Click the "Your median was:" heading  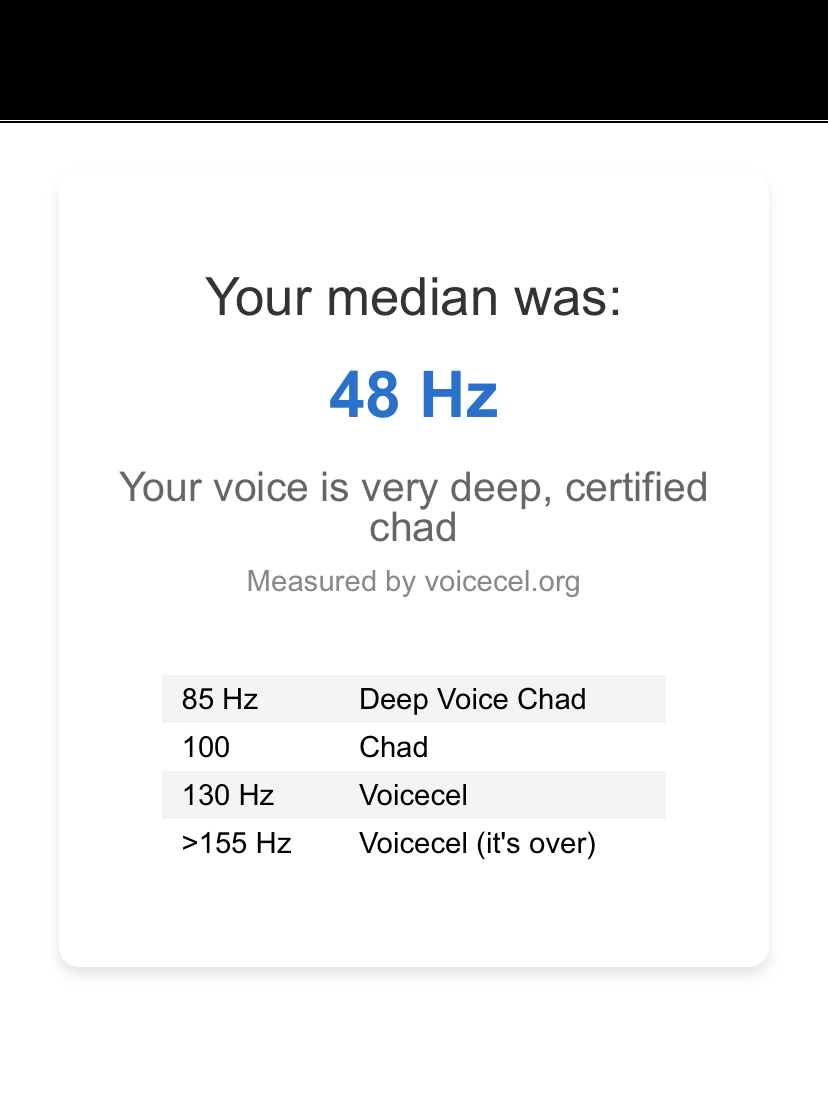coord(413,297)
